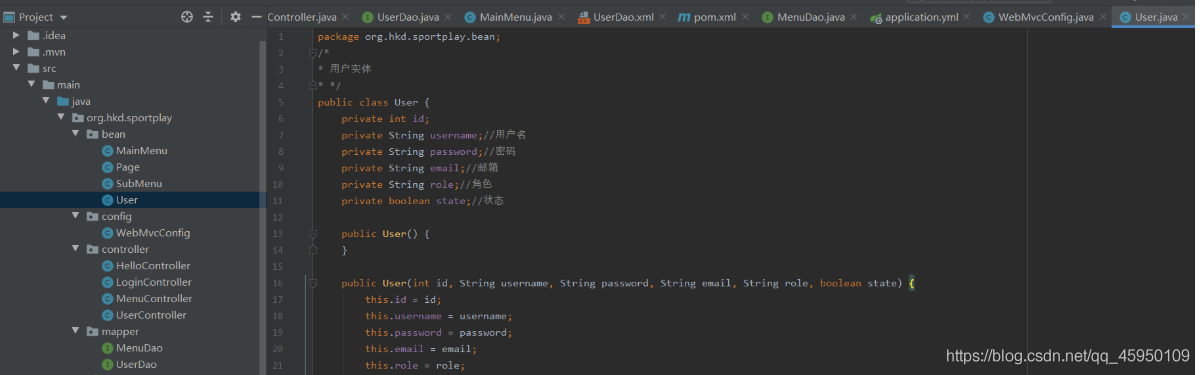The height and width of the screenshot is (375, 1200).
Task: Open Project panel settings gear
Action: coord(236,17)
